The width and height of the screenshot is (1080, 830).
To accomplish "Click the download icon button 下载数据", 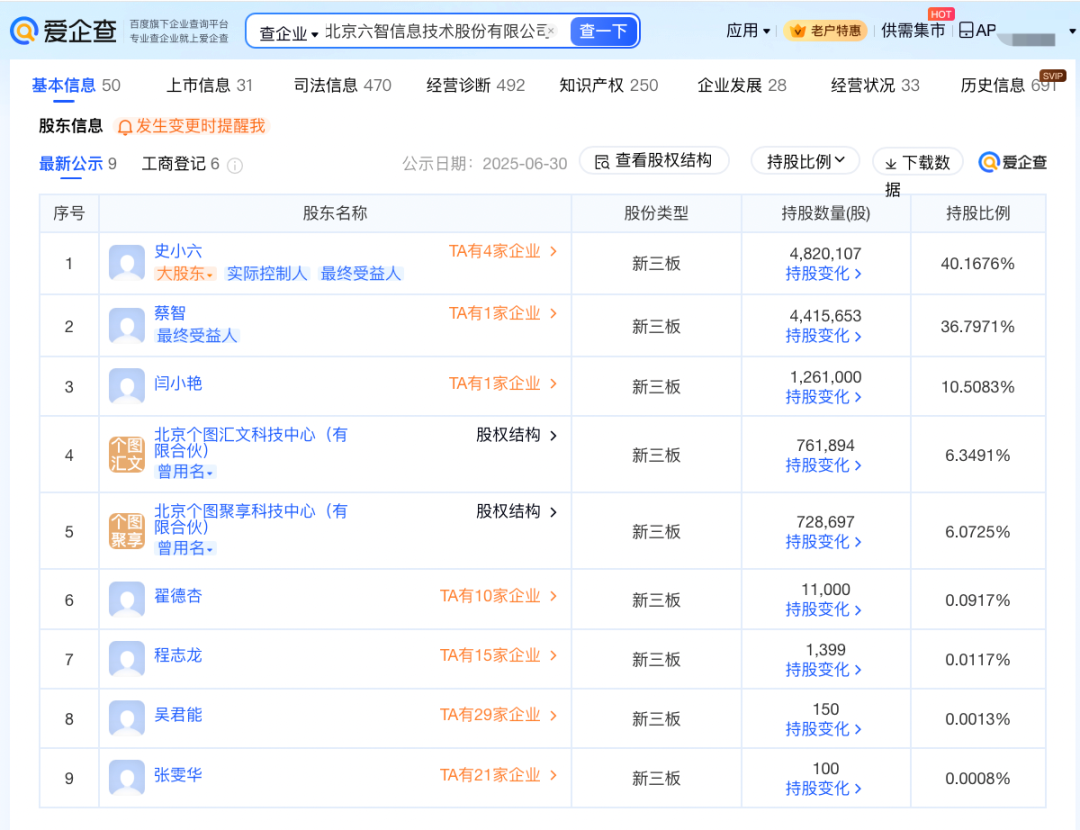I will click(x=917, y=163).
